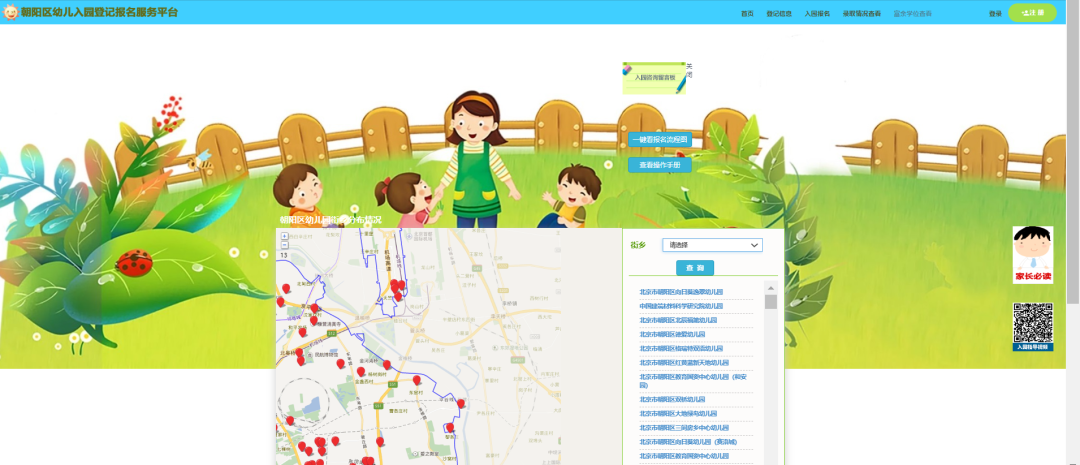Zoom in on the map
The height and width of the screenshot is (465, 1080).
(x=284, y=236)
